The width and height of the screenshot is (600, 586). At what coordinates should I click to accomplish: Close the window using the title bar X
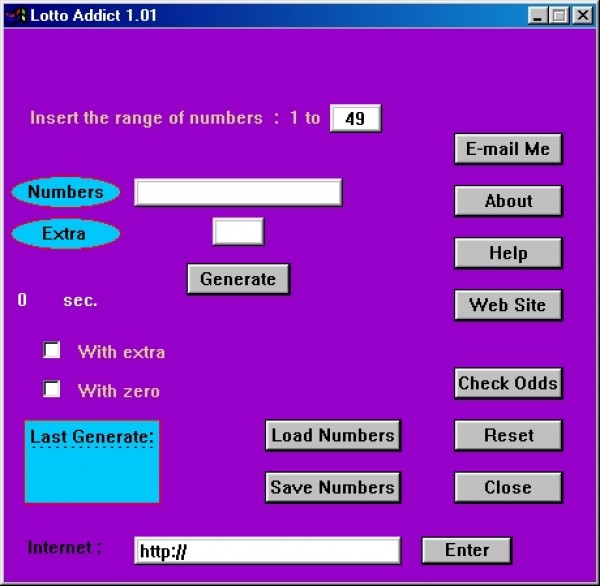click(582, 16)
